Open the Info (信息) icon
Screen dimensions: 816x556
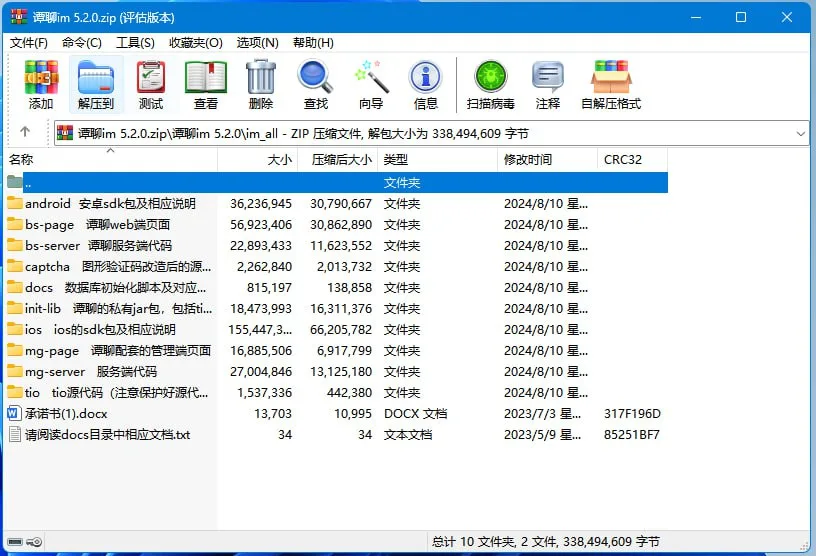[426, 78]
